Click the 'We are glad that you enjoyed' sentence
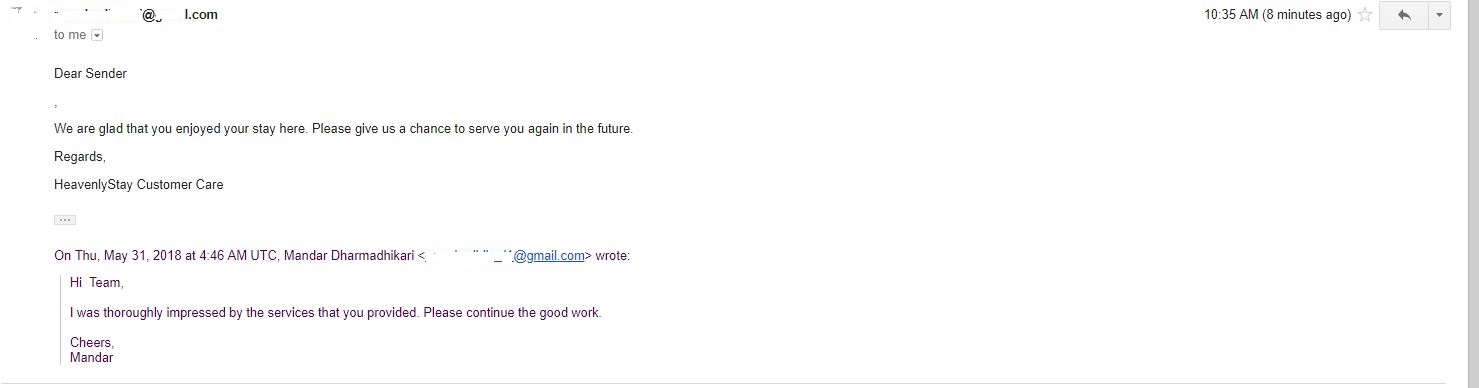 [343, 129]
